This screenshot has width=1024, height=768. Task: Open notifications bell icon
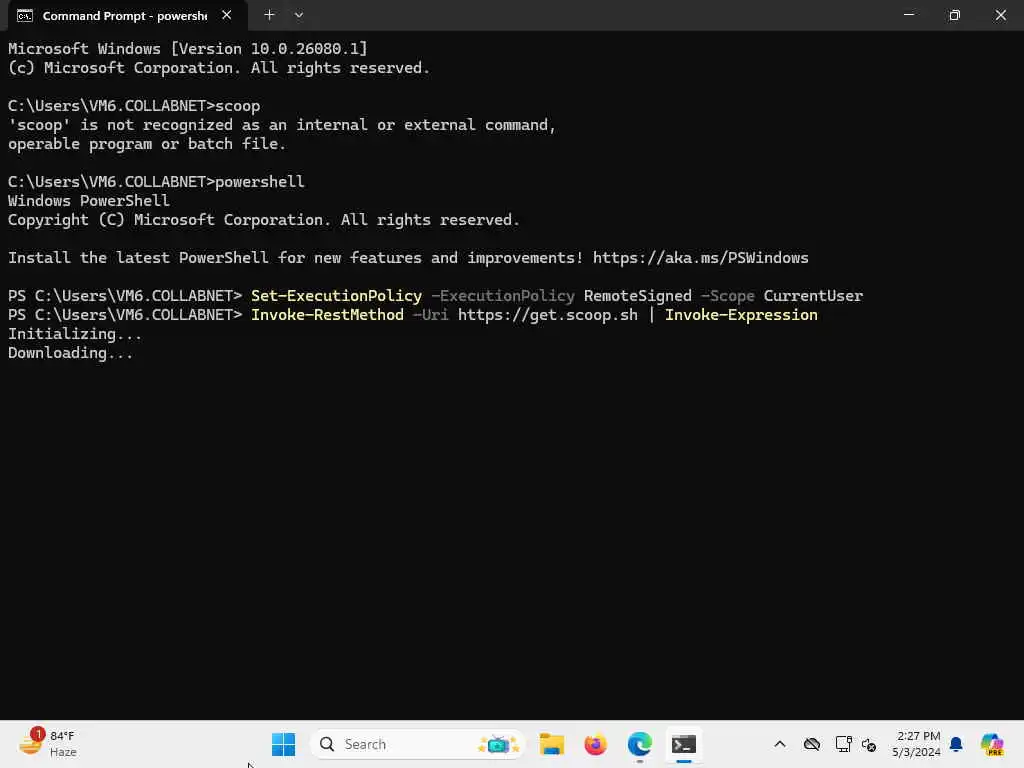click(x=956, y=744)
